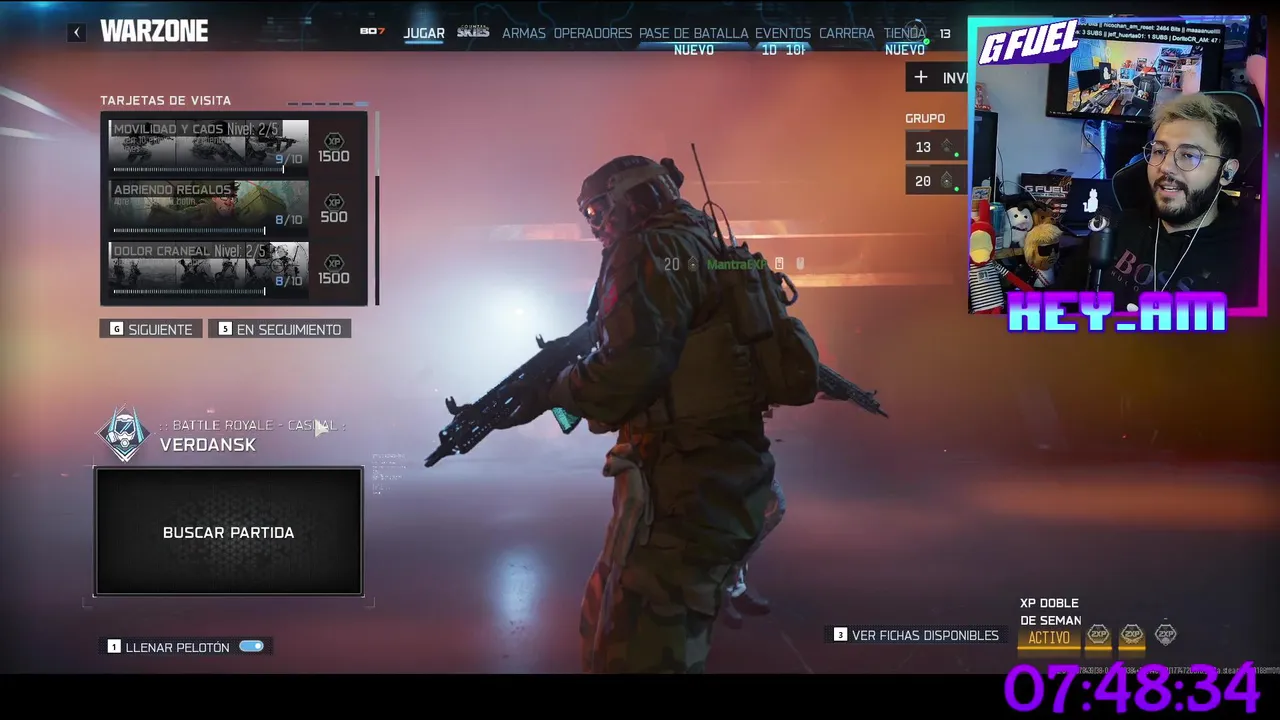This screenshot has height=720, width=1280.
Task: Switch to the ARMAS tab
Action: (x=524, y=33)
